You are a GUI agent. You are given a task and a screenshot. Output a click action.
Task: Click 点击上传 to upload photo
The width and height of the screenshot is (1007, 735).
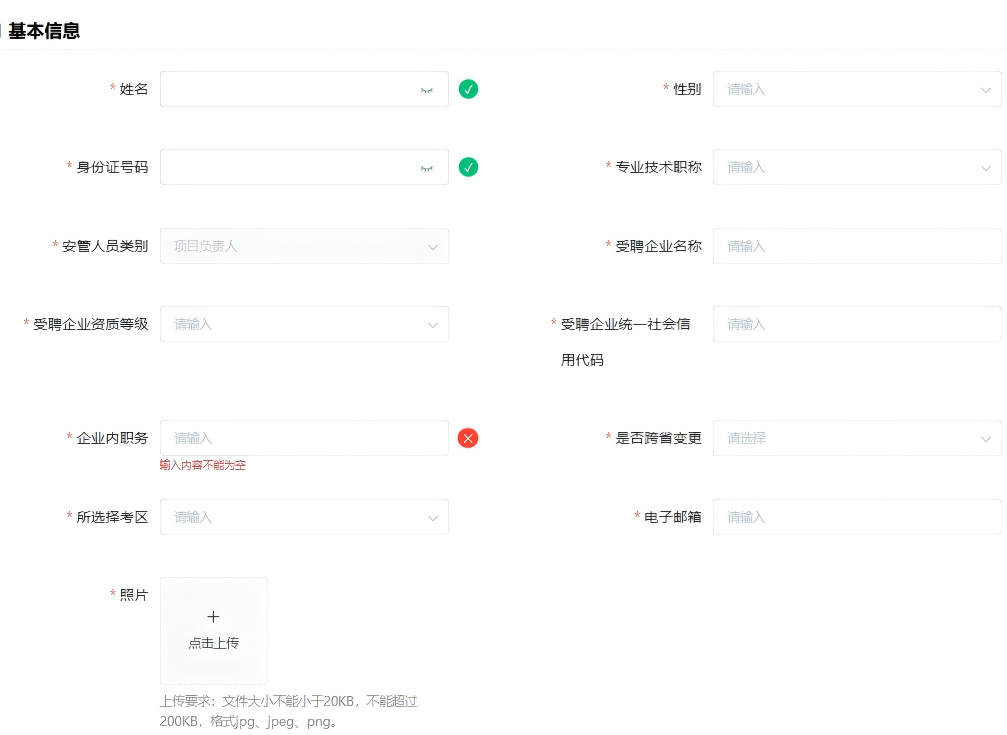(213, 643)
